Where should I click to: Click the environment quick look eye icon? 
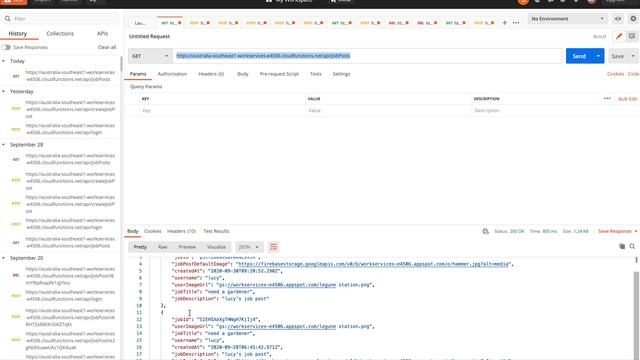pos(618,19)
